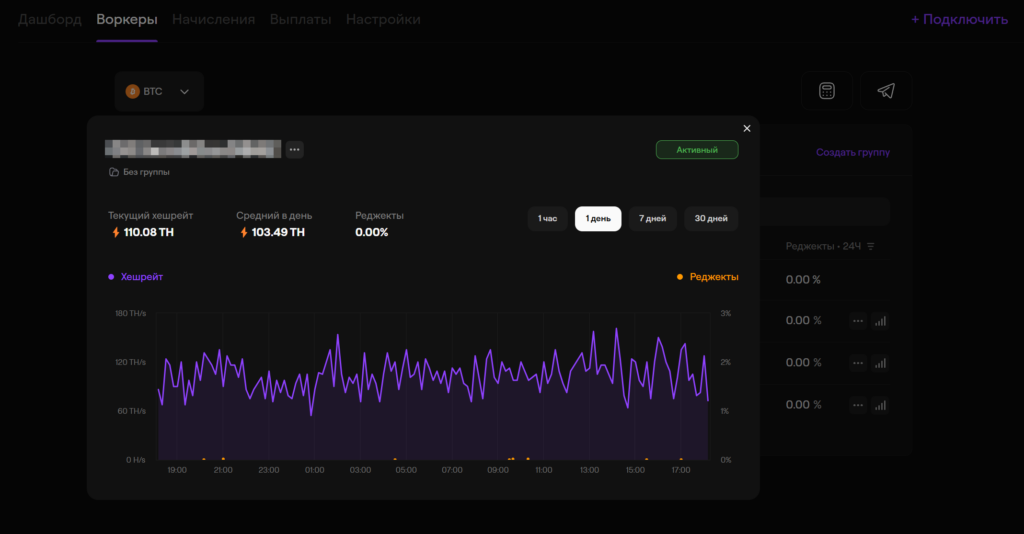Click the folder icon beside Без группы
This screenshot has height=534, width=1024.
(114, 172)
